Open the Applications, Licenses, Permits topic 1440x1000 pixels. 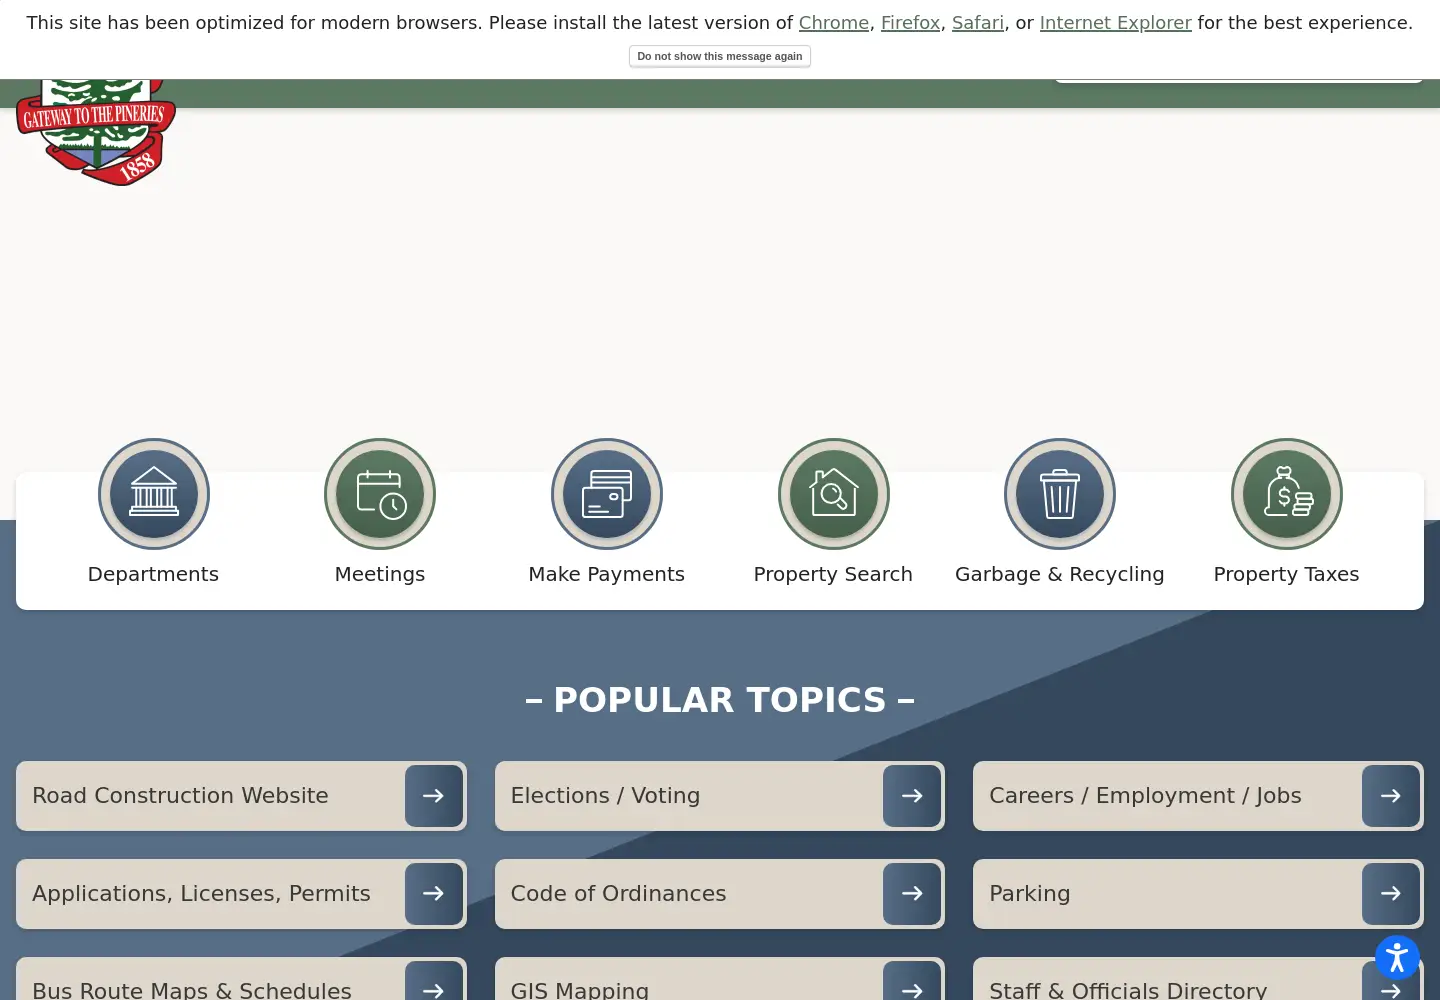click(241, 894)
